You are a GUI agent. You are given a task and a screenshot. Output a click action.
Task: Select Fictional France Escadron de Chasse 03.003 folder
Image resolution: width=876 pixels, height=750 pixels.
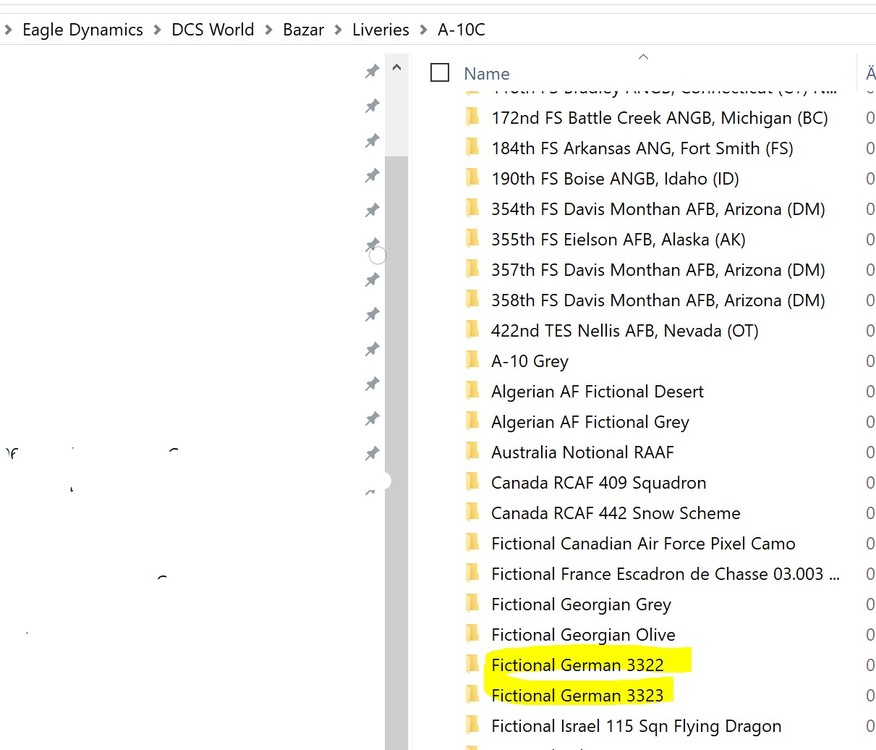click(x=665, y=574)
